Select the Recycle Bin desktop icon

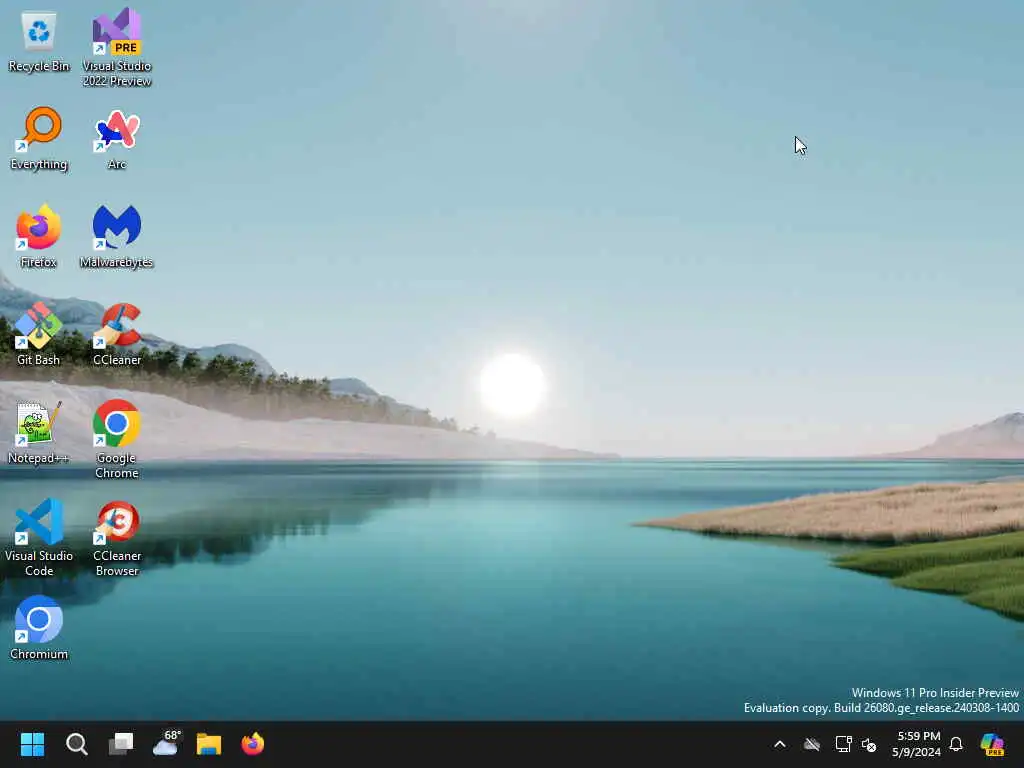point(39,40)
